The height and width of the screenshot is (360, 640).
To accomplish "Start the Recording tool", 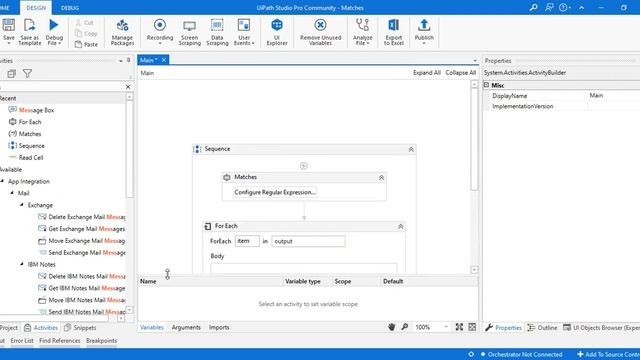I will [x=160, y=31].
